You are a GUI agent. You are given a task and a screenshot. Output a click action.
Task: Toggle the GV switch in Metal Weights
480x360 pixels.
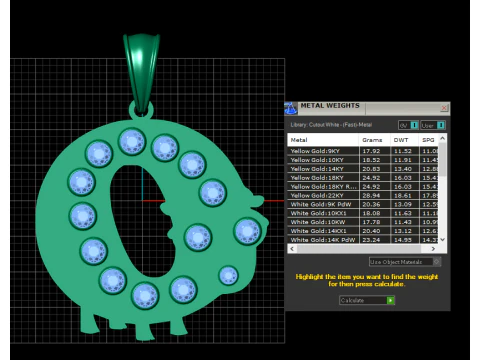pyautogui.click(x=408, y=125)
